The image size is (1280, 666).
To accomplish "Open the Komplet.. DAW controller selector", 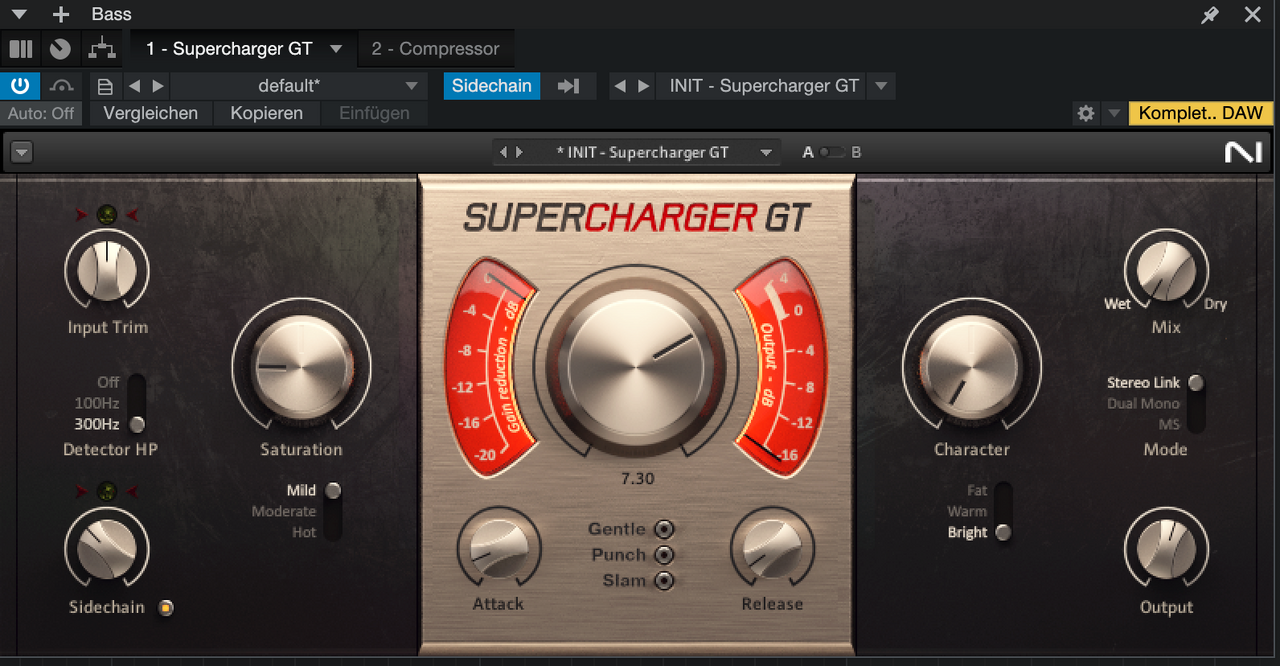I will [1201, 114].
